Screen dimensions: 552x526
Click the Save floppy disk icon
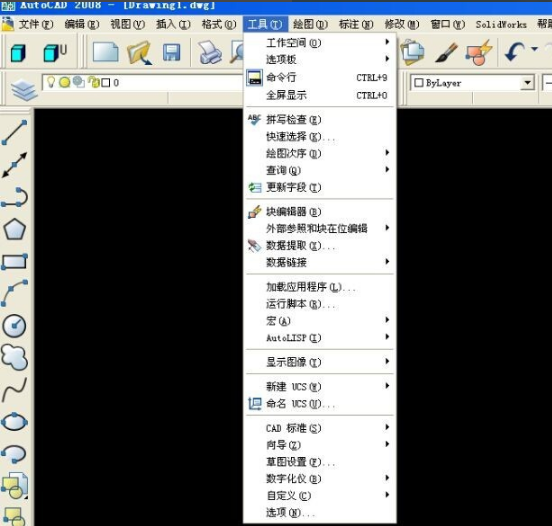tap(171, 53)
